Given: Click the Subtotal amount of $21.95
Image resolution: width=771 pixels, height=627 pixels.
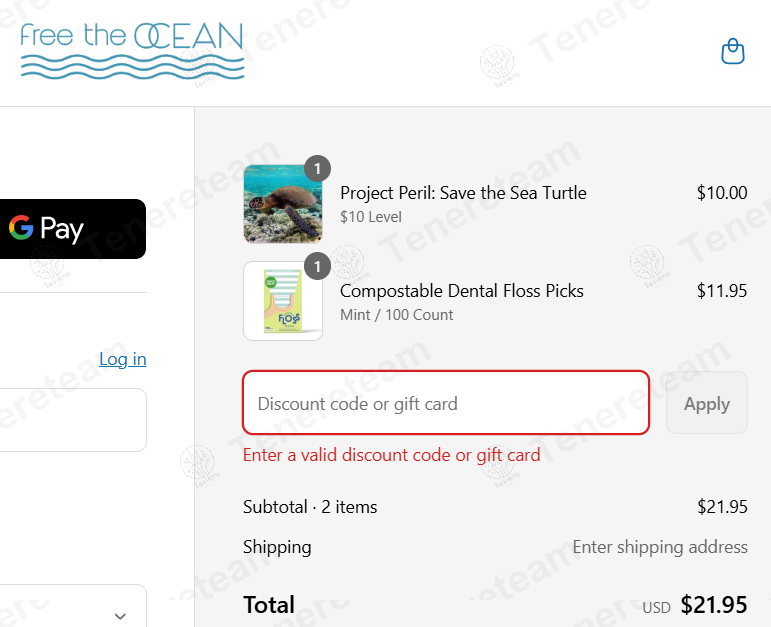Looking at the screenshot, I should (722, 507).
